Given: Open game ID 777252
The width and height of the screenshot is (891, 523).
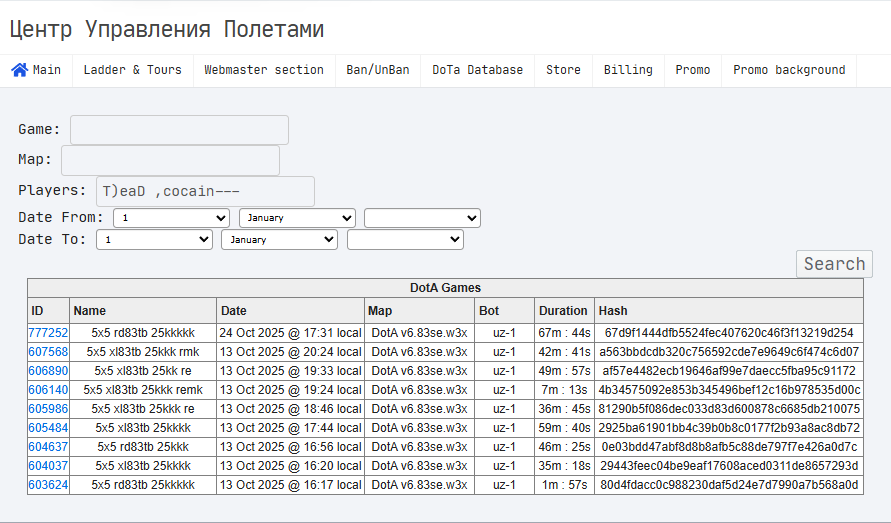Looking at the screenshot, I should coord(48,333).
